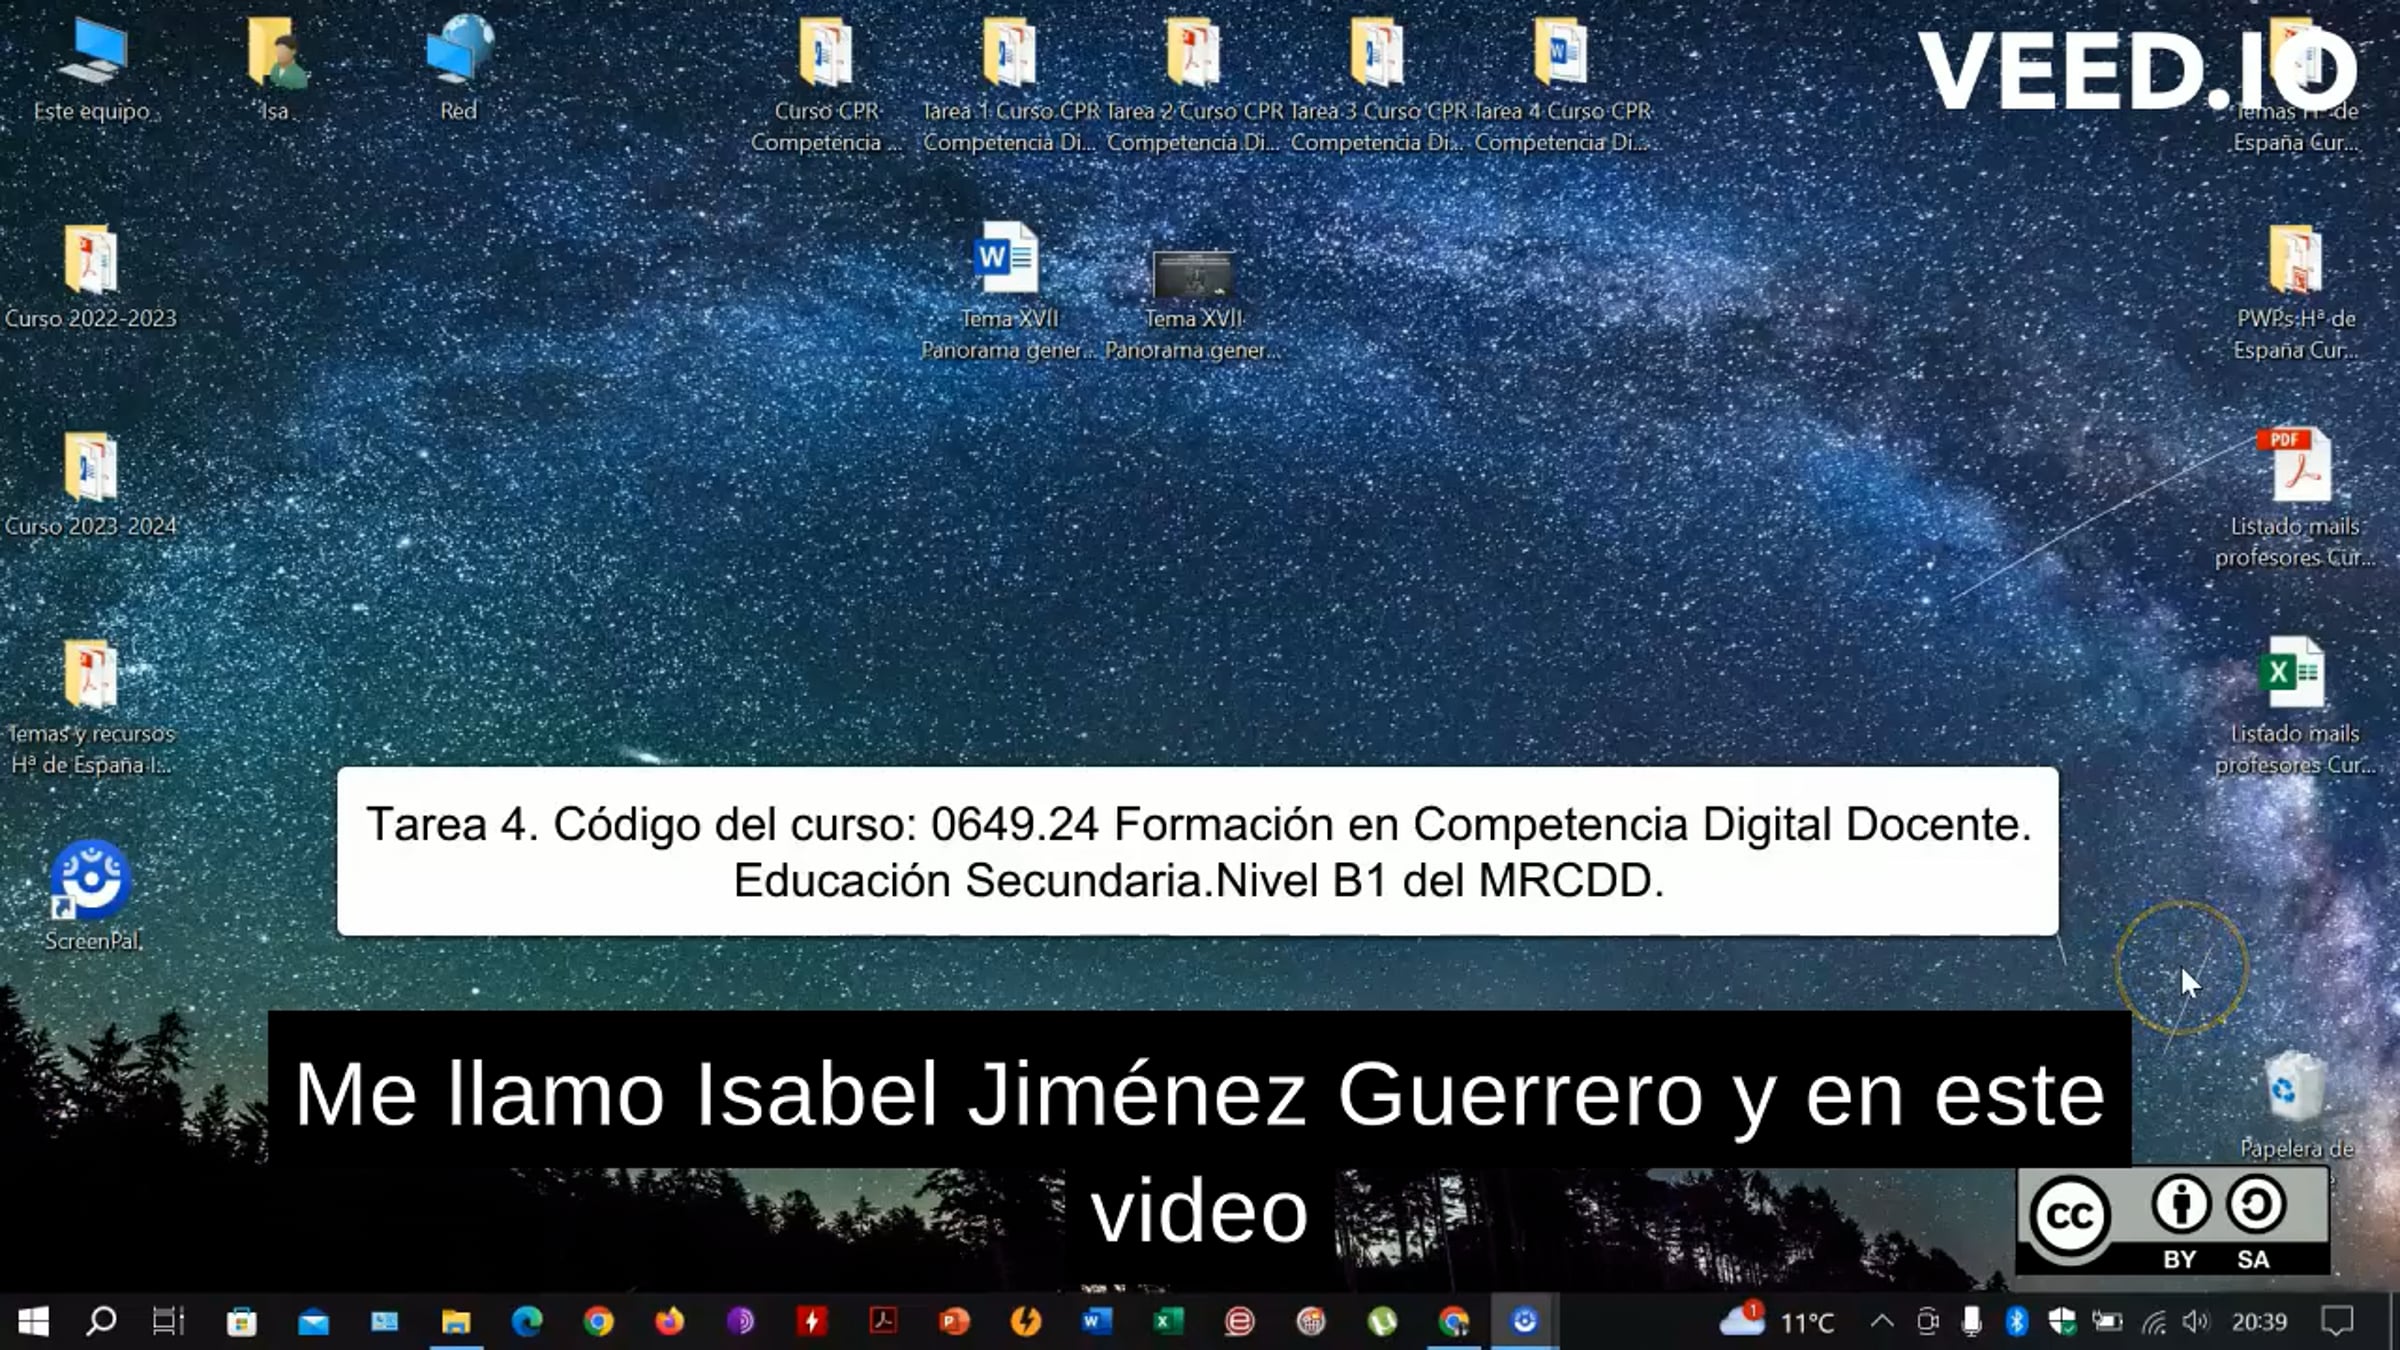Click the volume speaker tray icon
This screenshot has width=2400, height=1350.
pyautogui.click(x=2195, y=1322)
